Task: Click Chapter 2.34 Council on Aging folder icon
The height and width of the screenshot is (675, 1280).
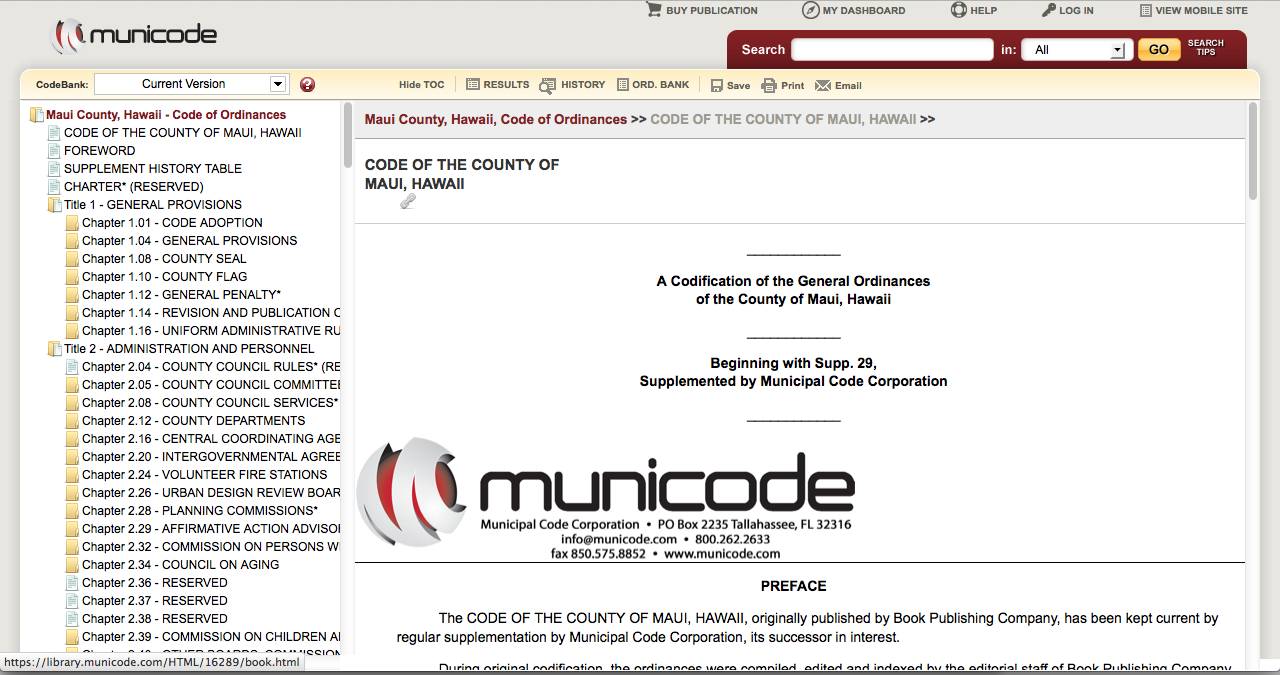Action: [x=72, y=565]
